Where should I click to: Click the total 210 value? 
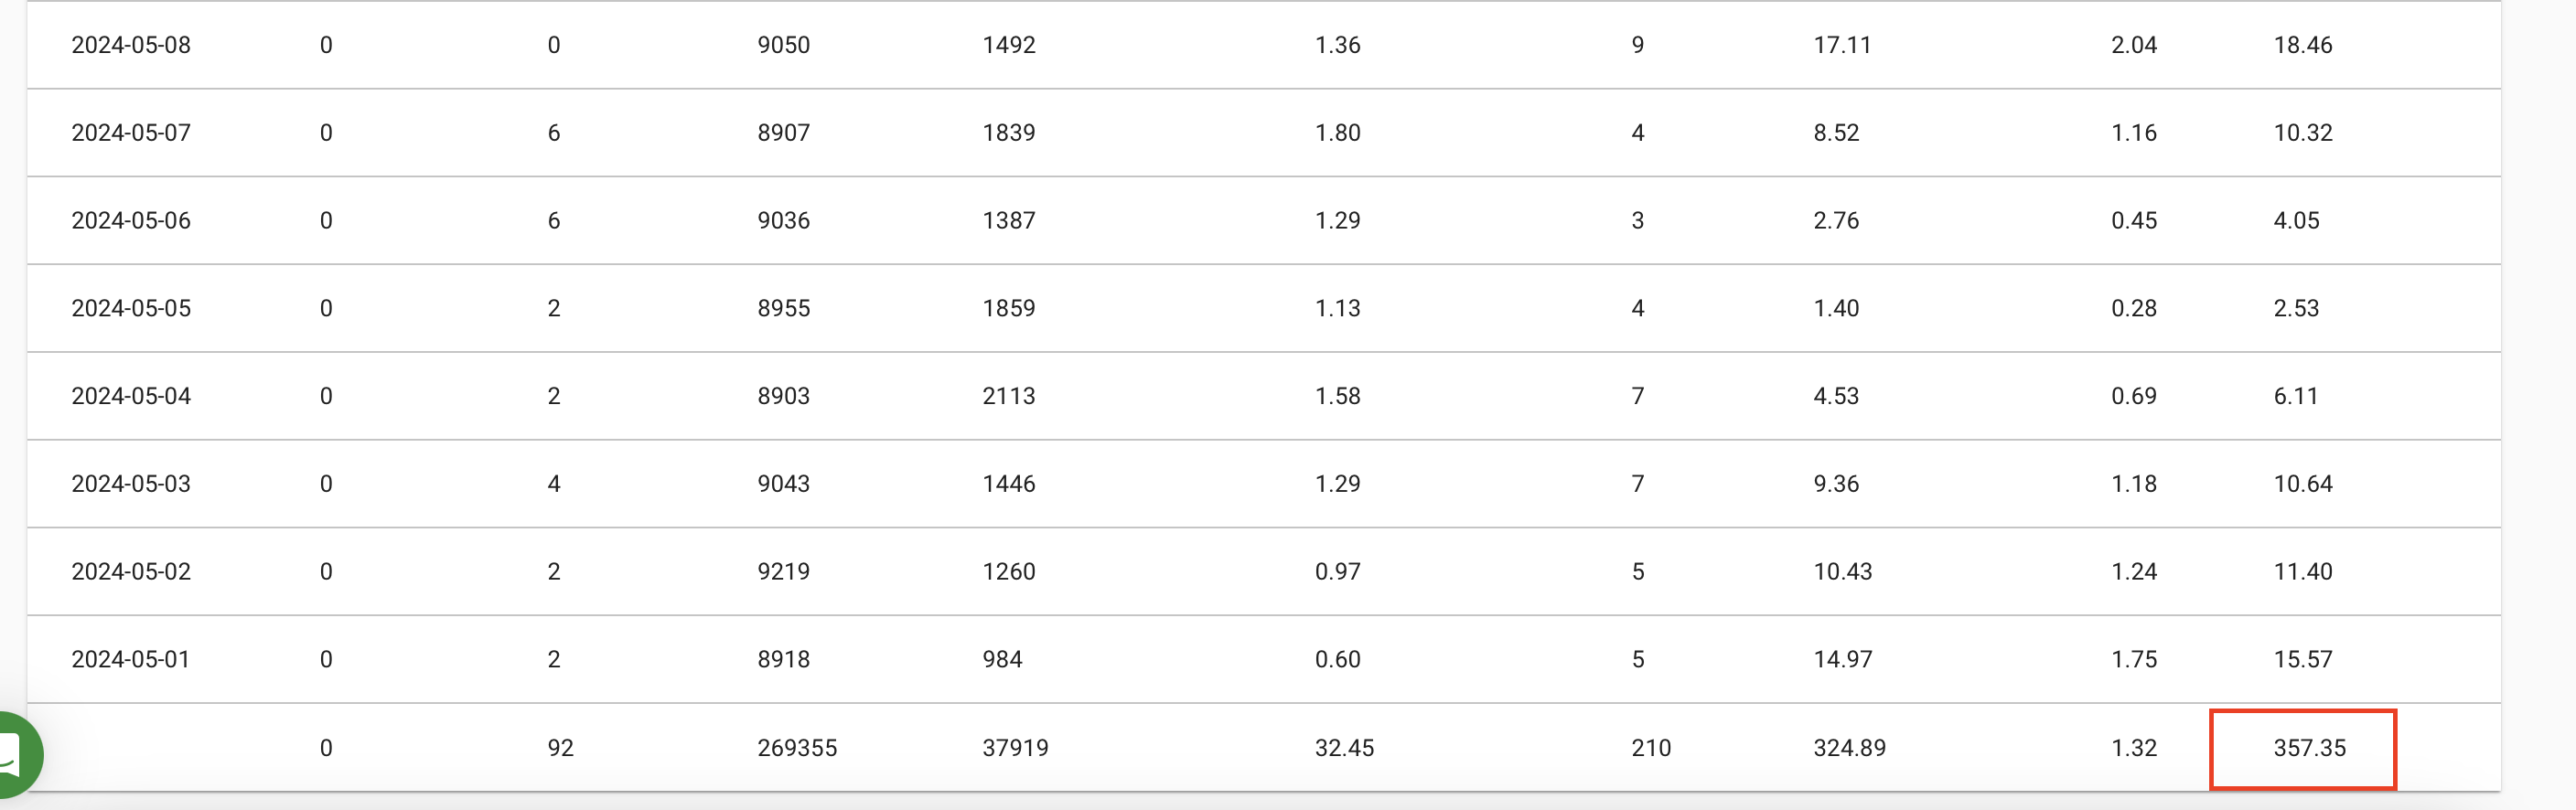coord(1651,748)
